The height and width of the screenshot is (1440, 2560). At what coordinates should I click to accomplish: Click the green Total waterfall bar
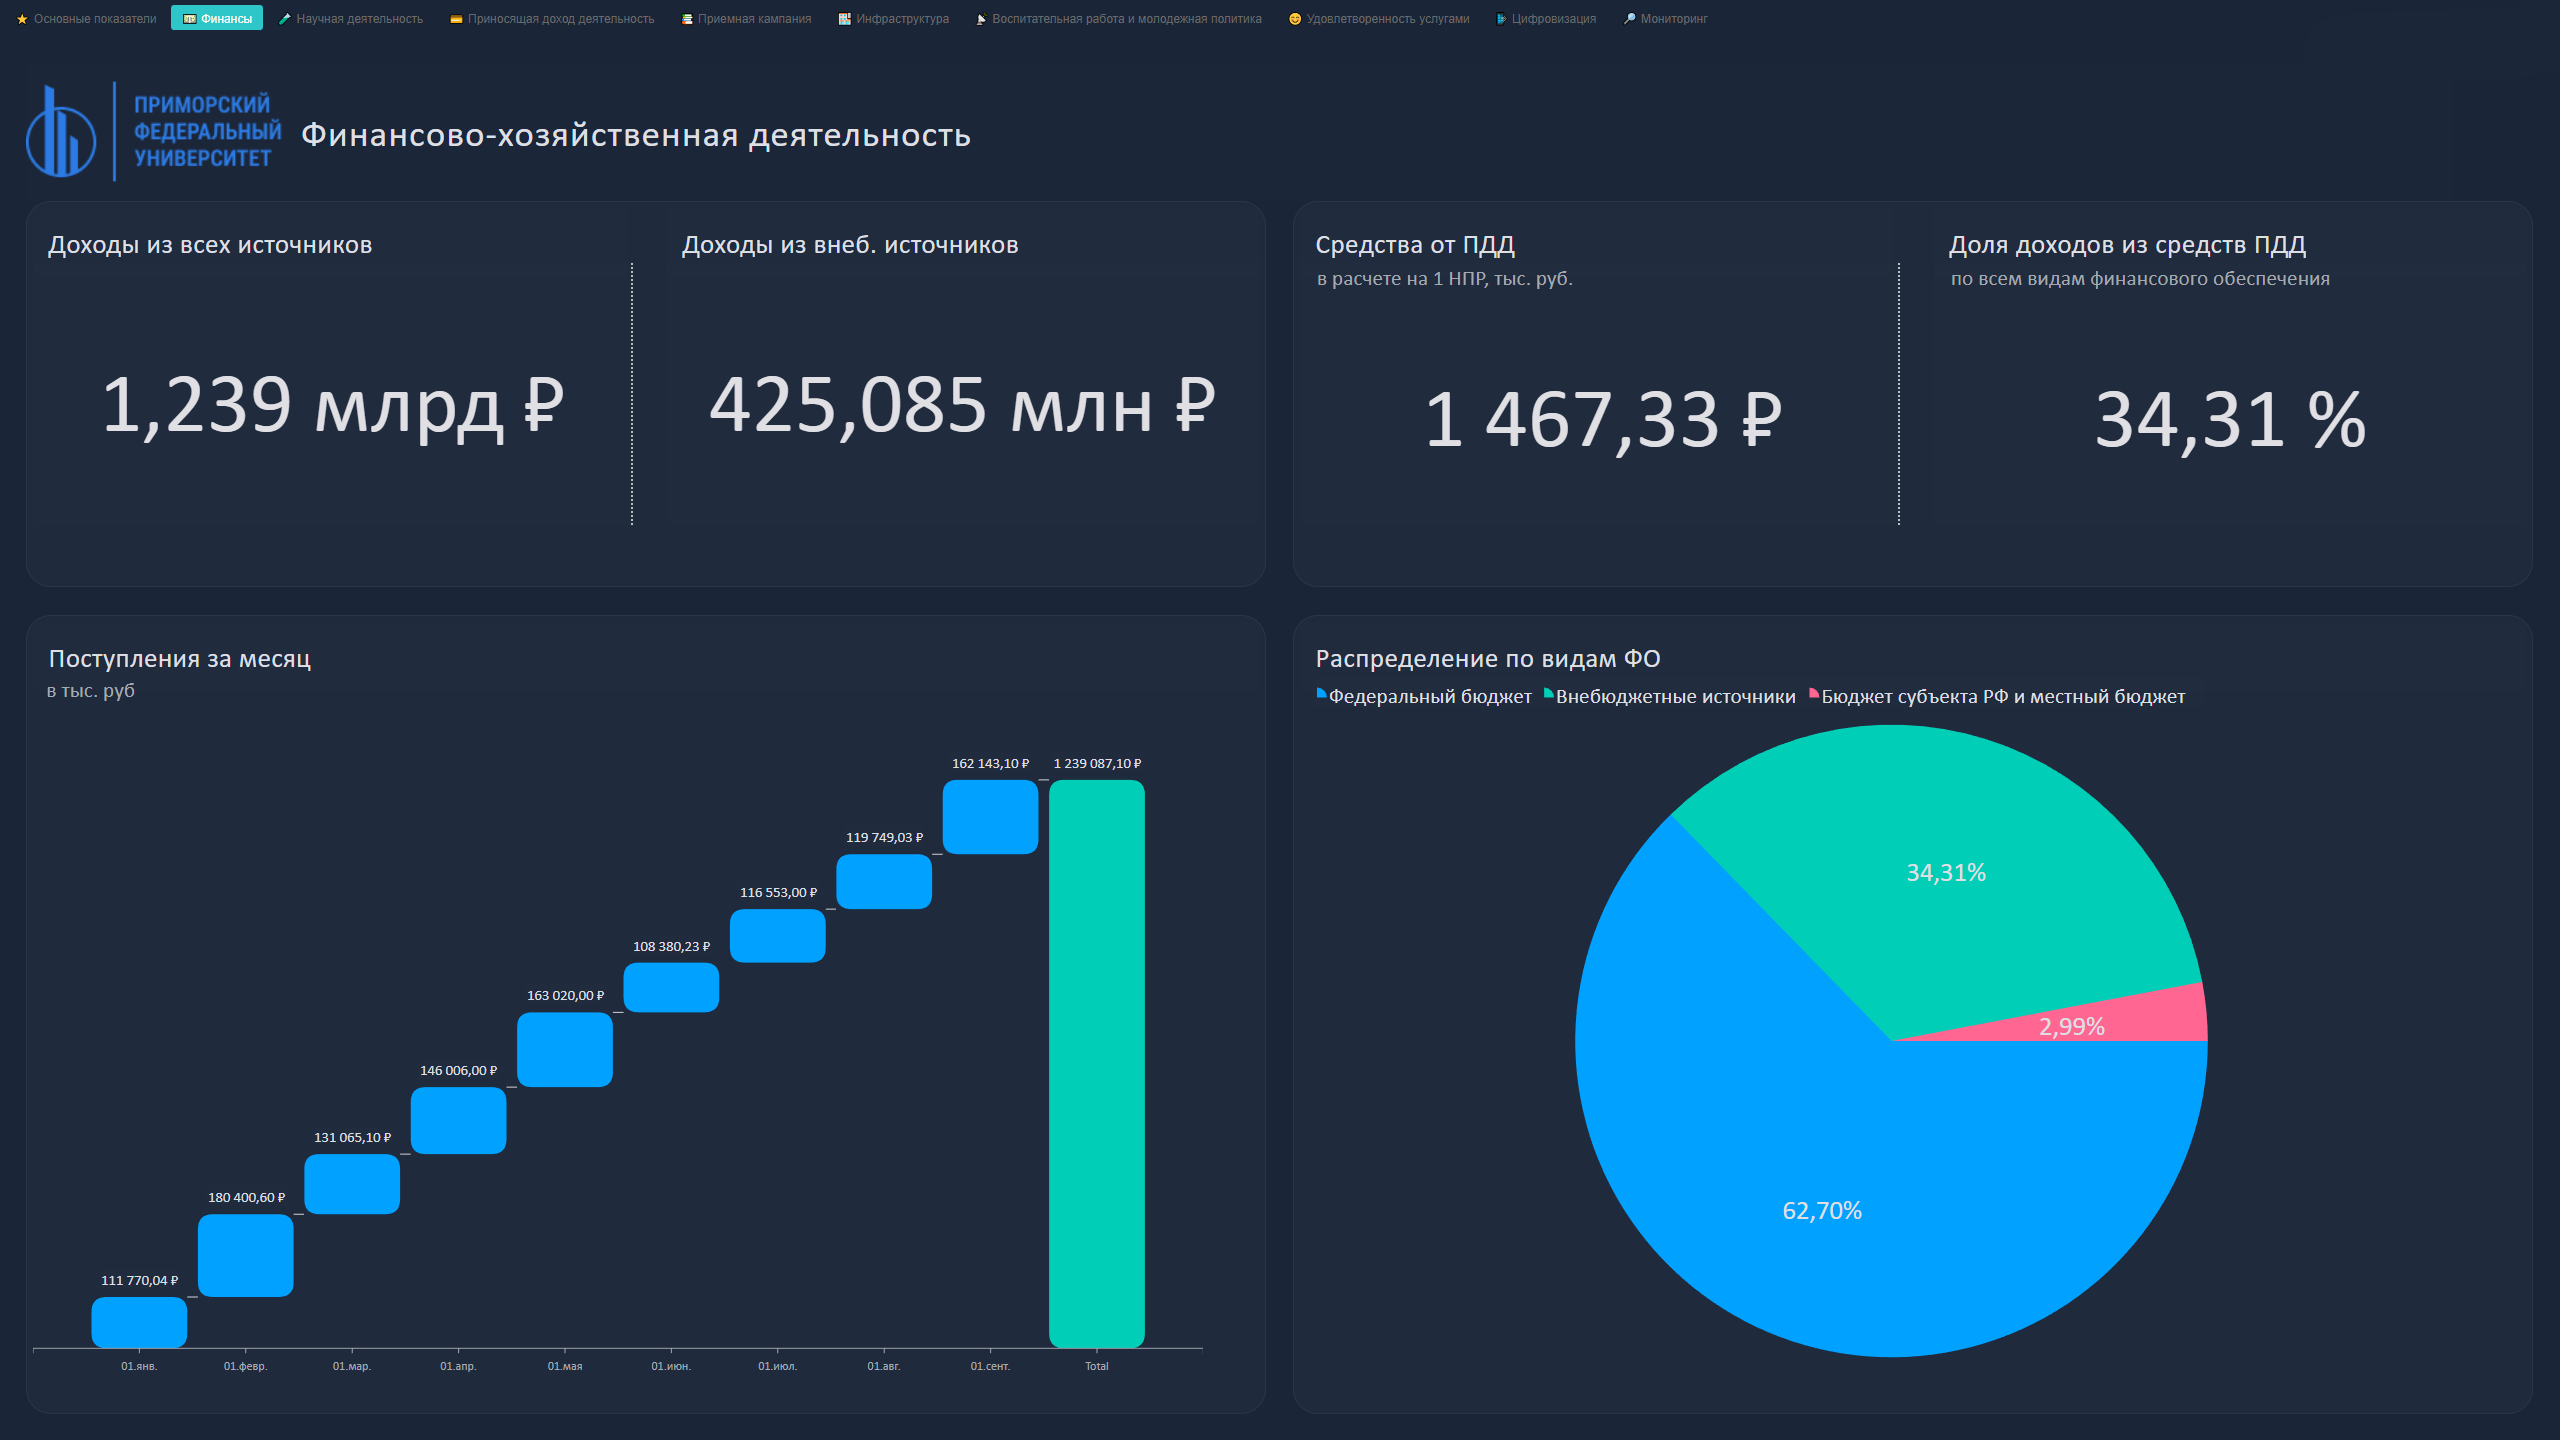click(x=1096, y=1063)
